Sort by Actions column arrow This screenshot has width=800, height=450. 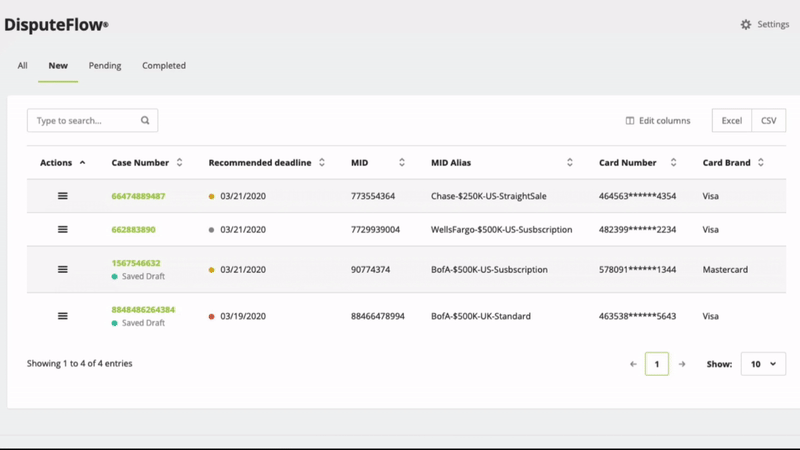[83, 163]
